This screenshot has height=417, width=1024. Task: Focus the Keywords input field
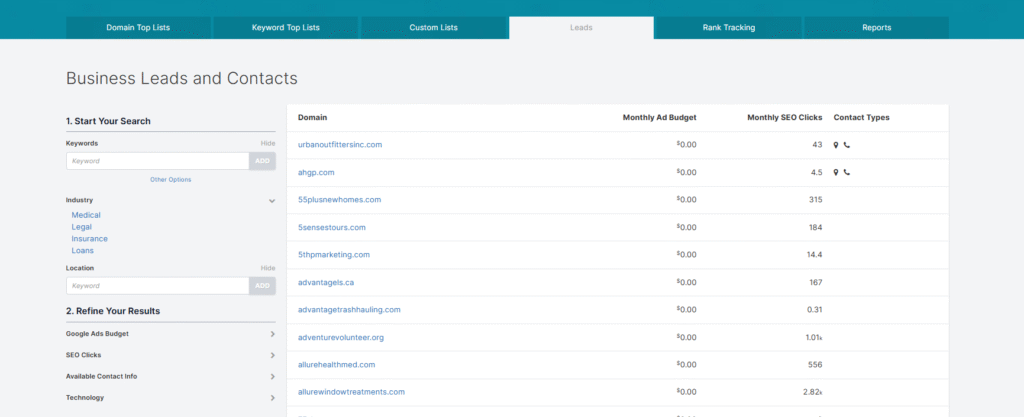pyautogui.click(x=157, y=161)
